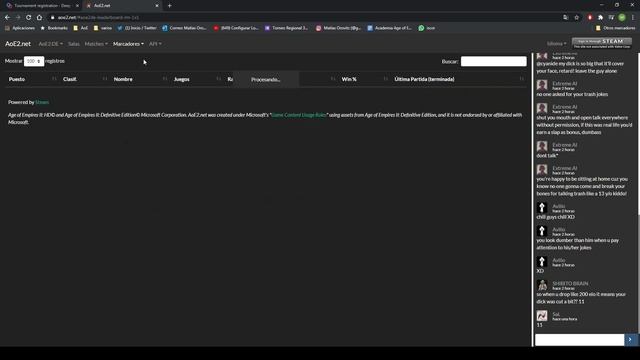The image size is (640, 360).
Task: Switch to Tournament registration tab
Action: (41, 6)
